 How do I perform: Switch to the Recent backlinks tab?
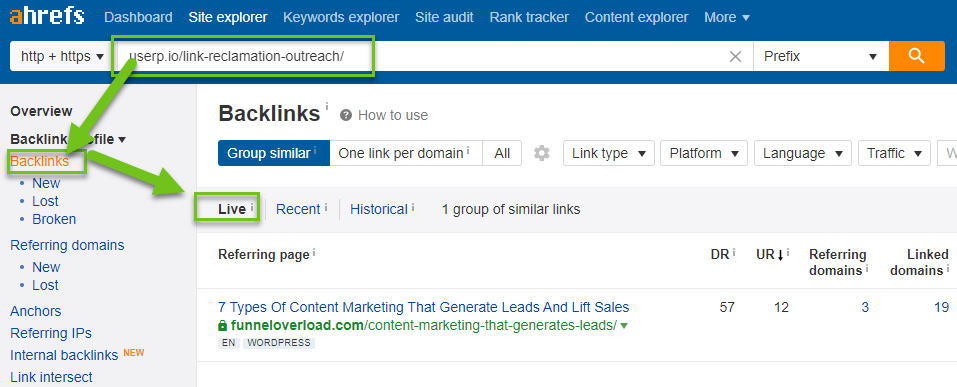pos(298,209)
